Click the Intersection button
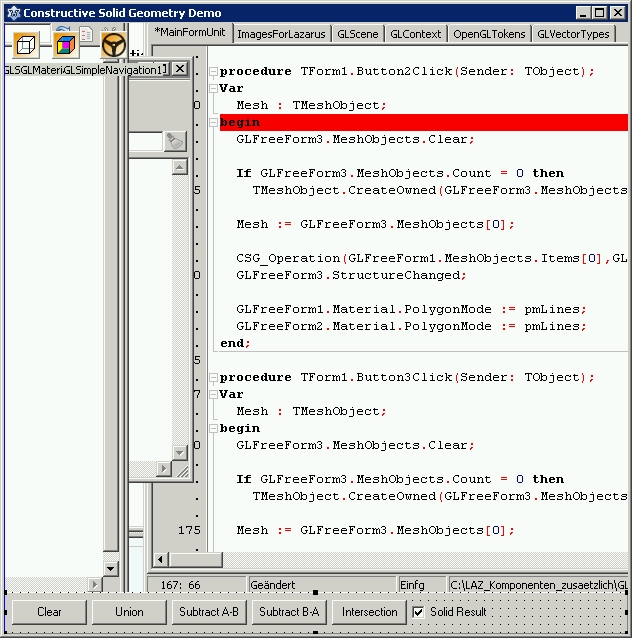 coord(370,612)
